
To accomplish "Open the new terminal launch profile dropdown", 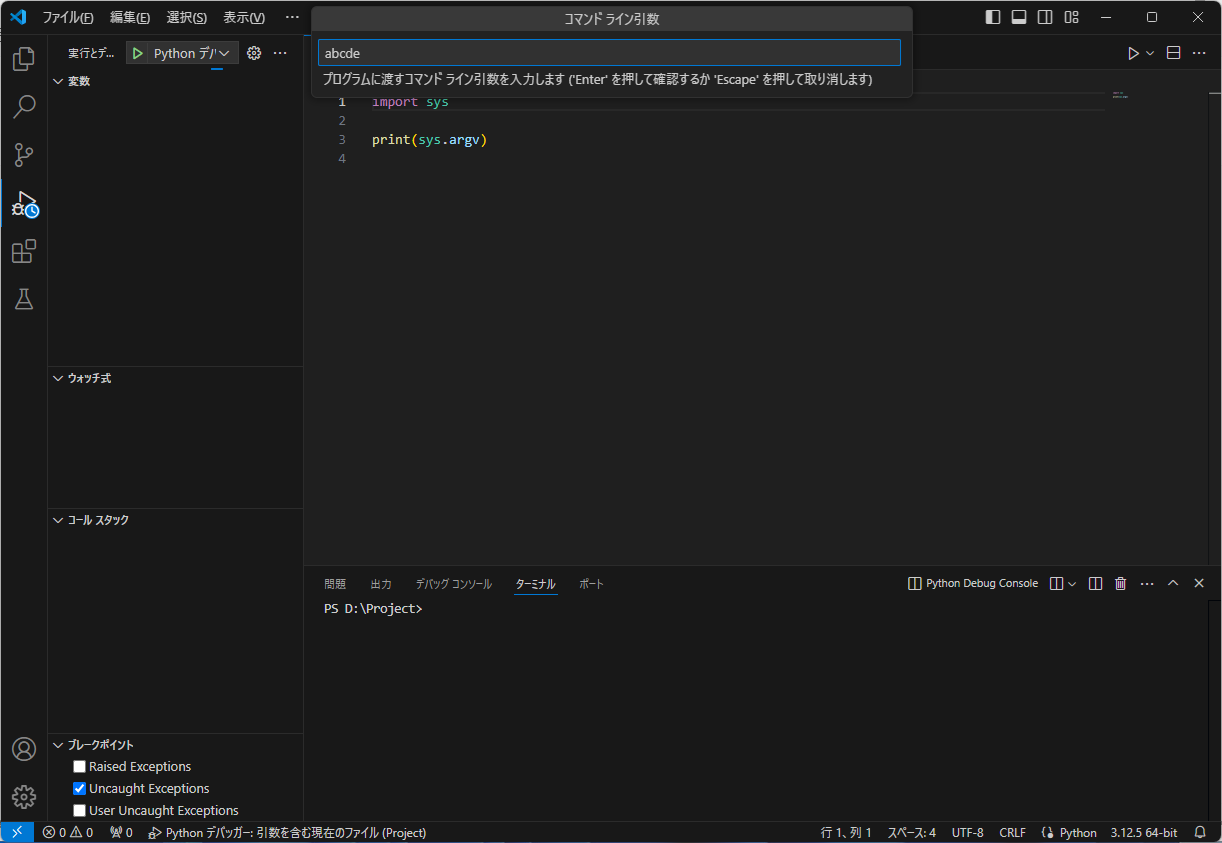I will click(1072, 583).
